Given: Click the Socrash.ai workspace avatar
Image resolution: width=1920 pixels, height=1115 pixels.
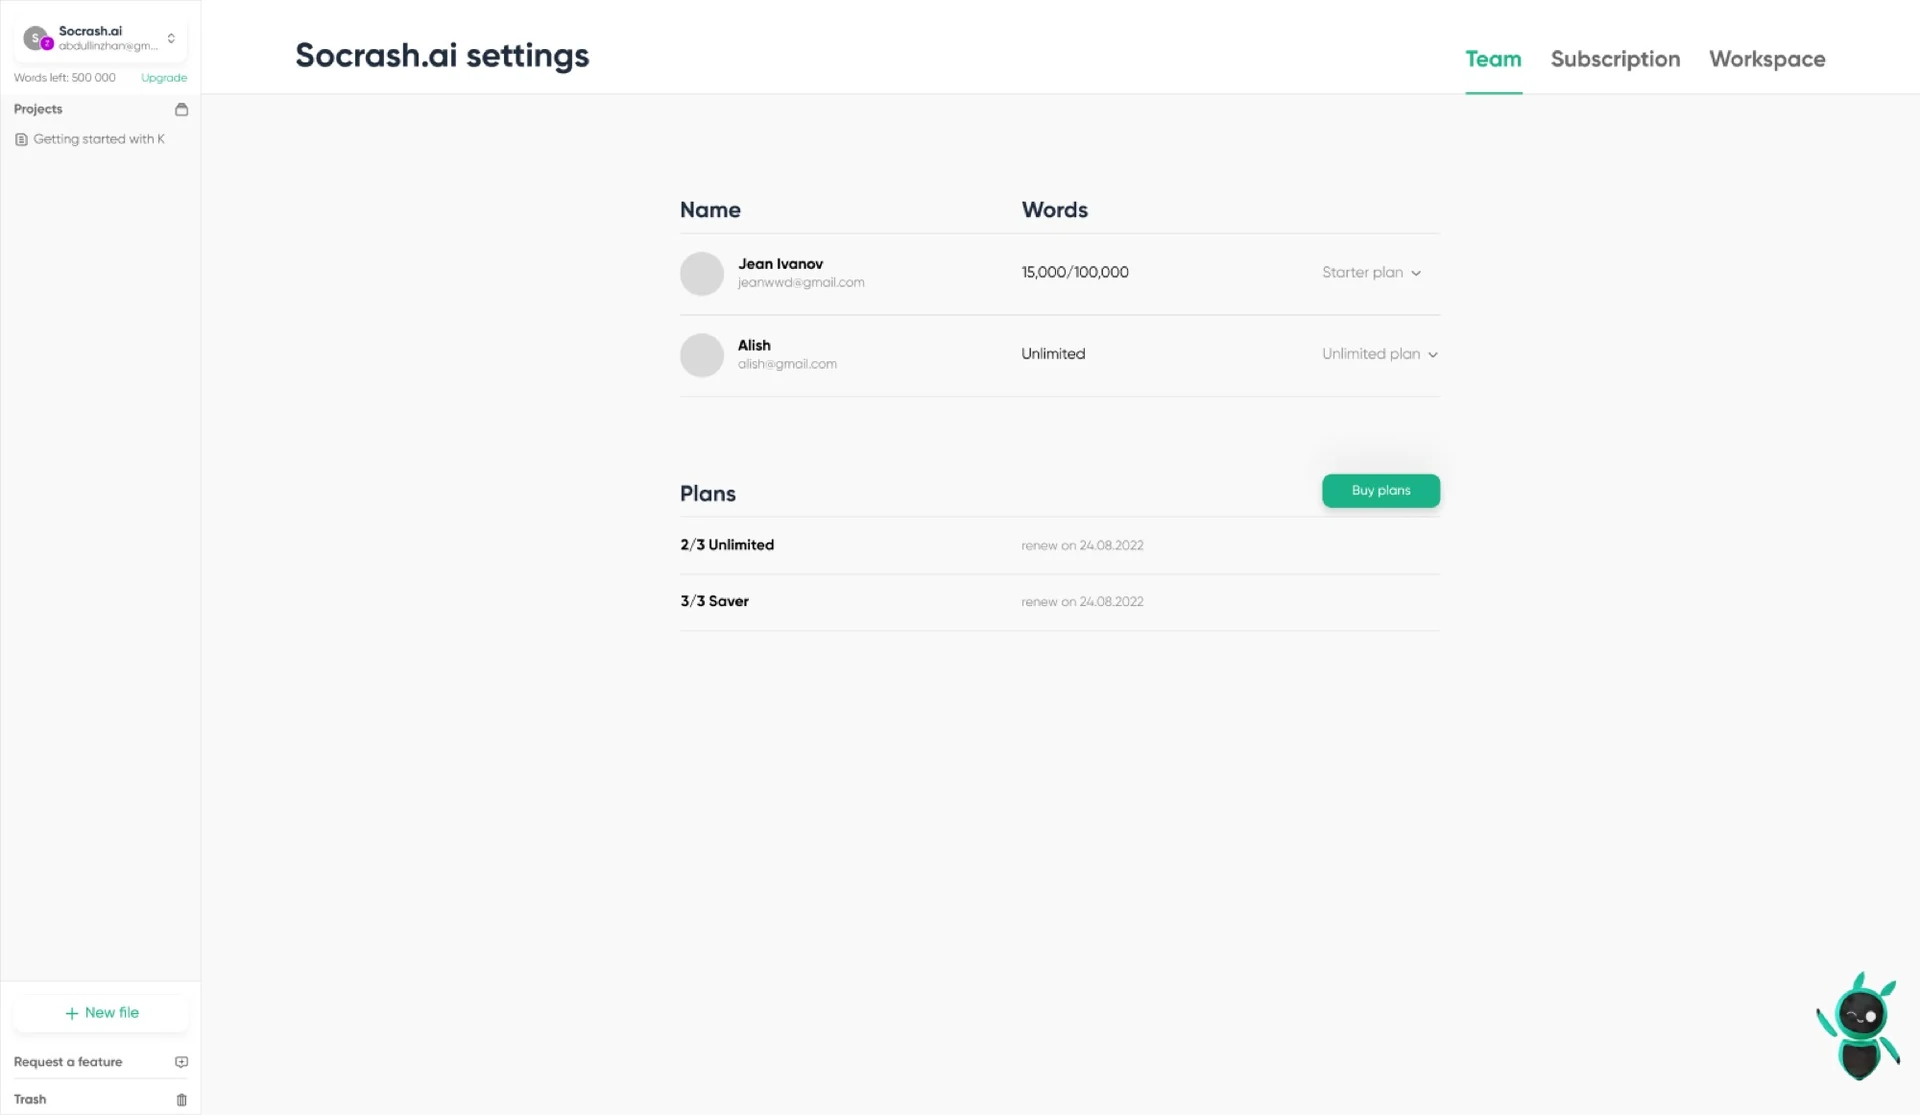Looking at the screenshot, I should tap(37, 39).
